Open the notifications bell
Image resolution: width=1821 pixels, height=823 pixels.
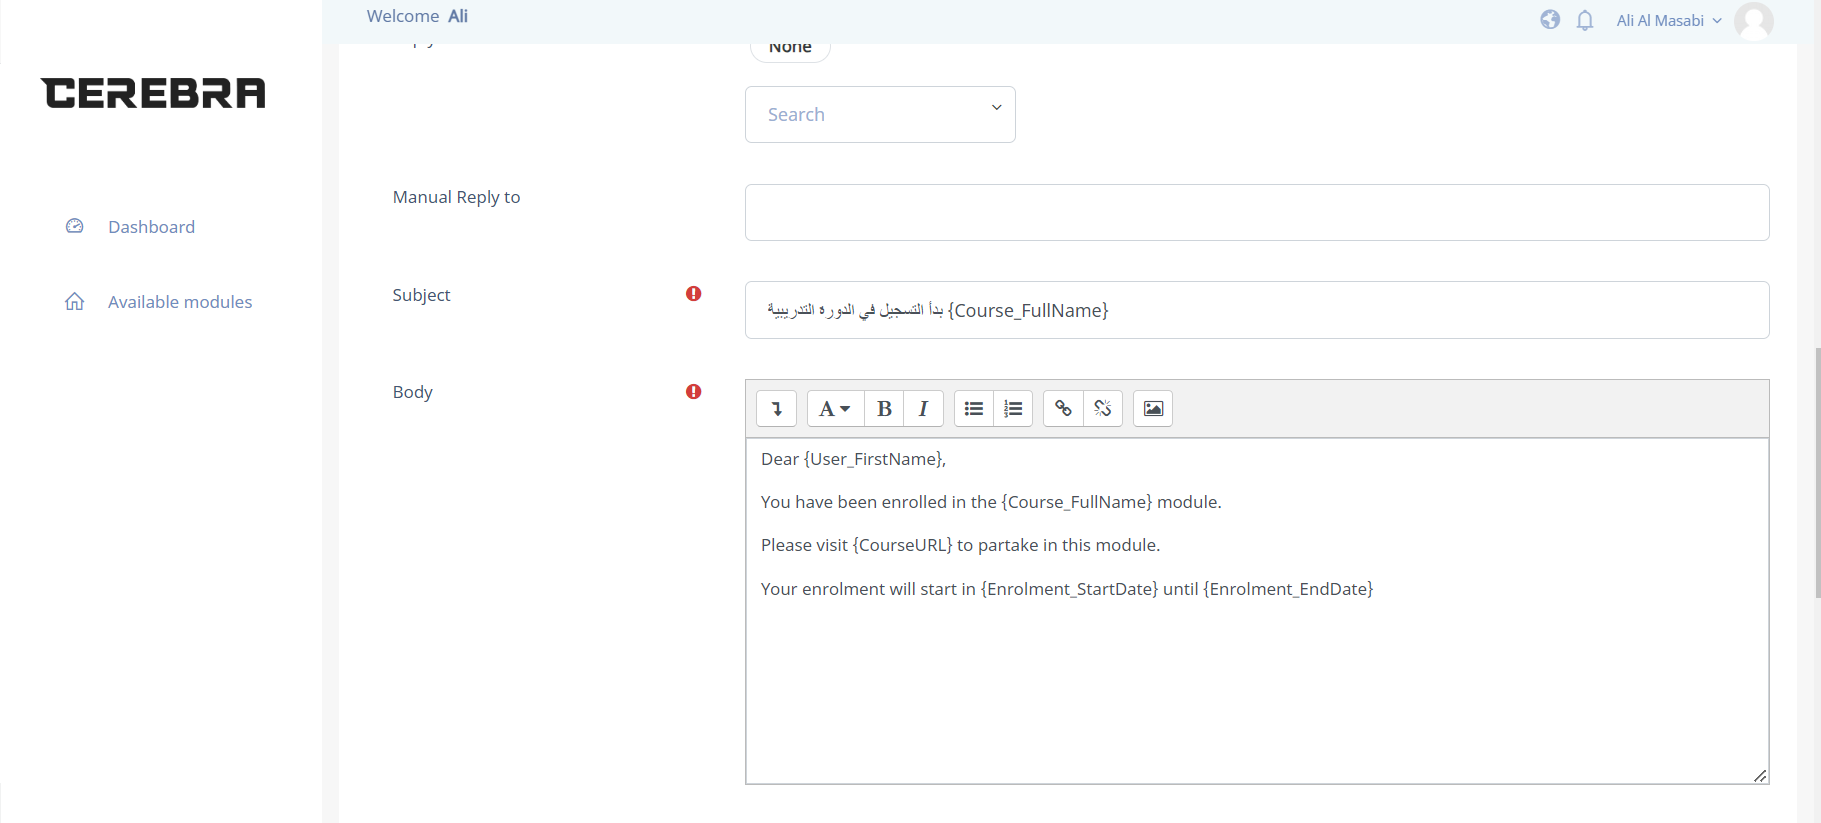coord(1585,20)
